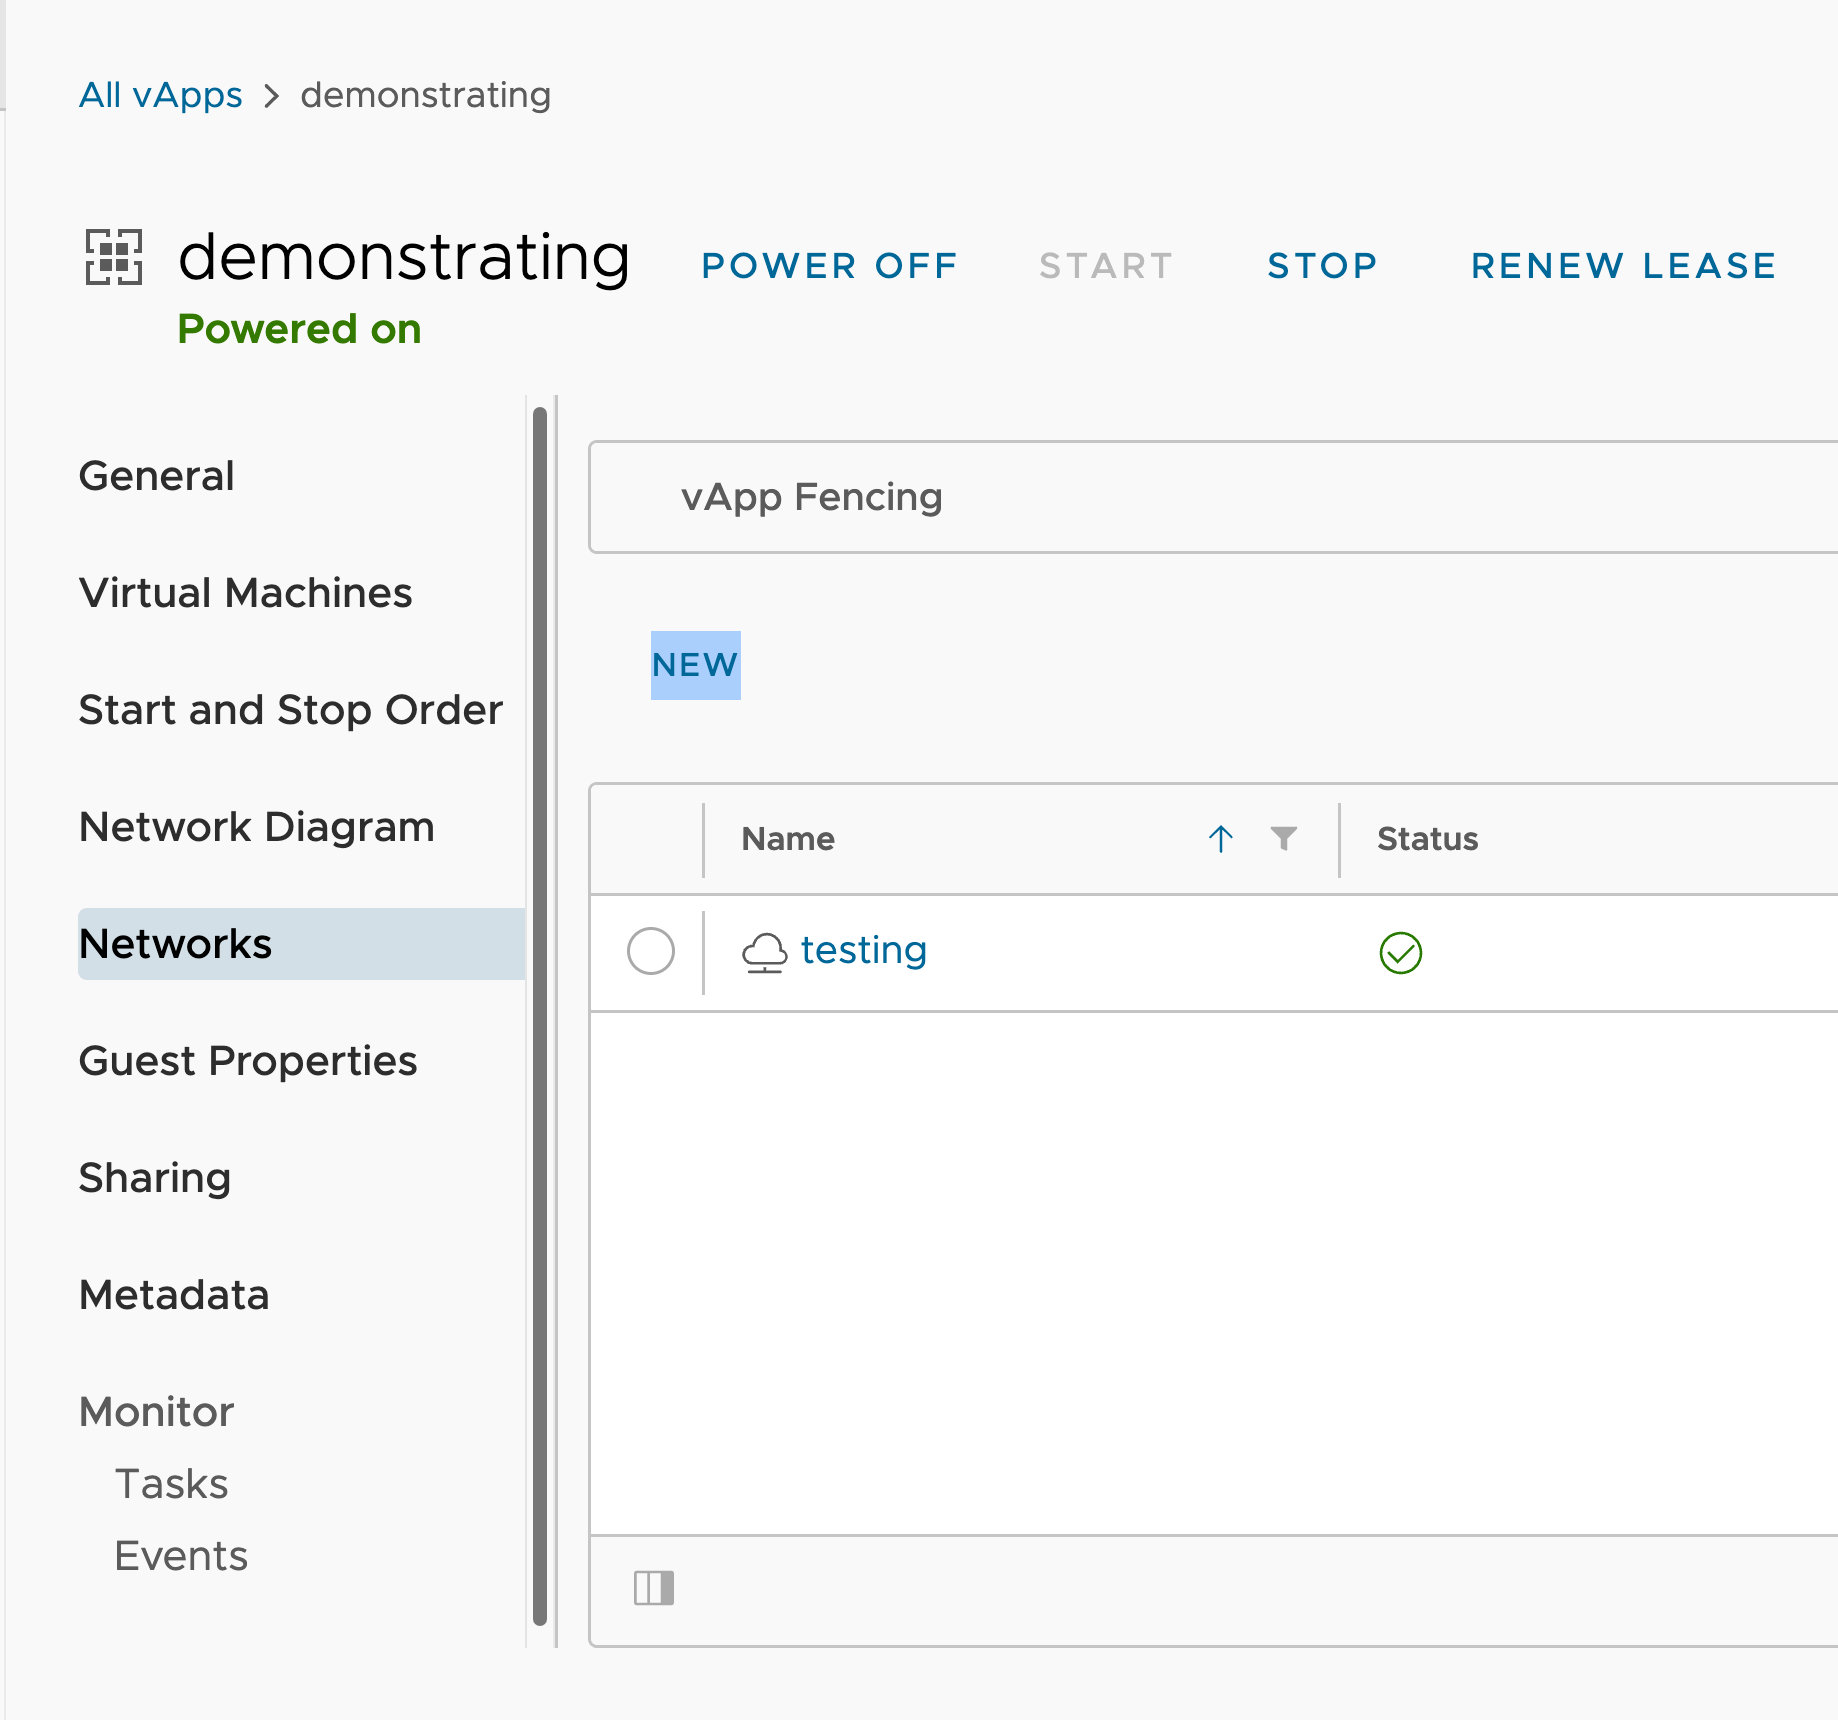Screen dimensions: 1838x1720
Task: Click RENEW LEASE for the vApp
Action: (1622, 265)
